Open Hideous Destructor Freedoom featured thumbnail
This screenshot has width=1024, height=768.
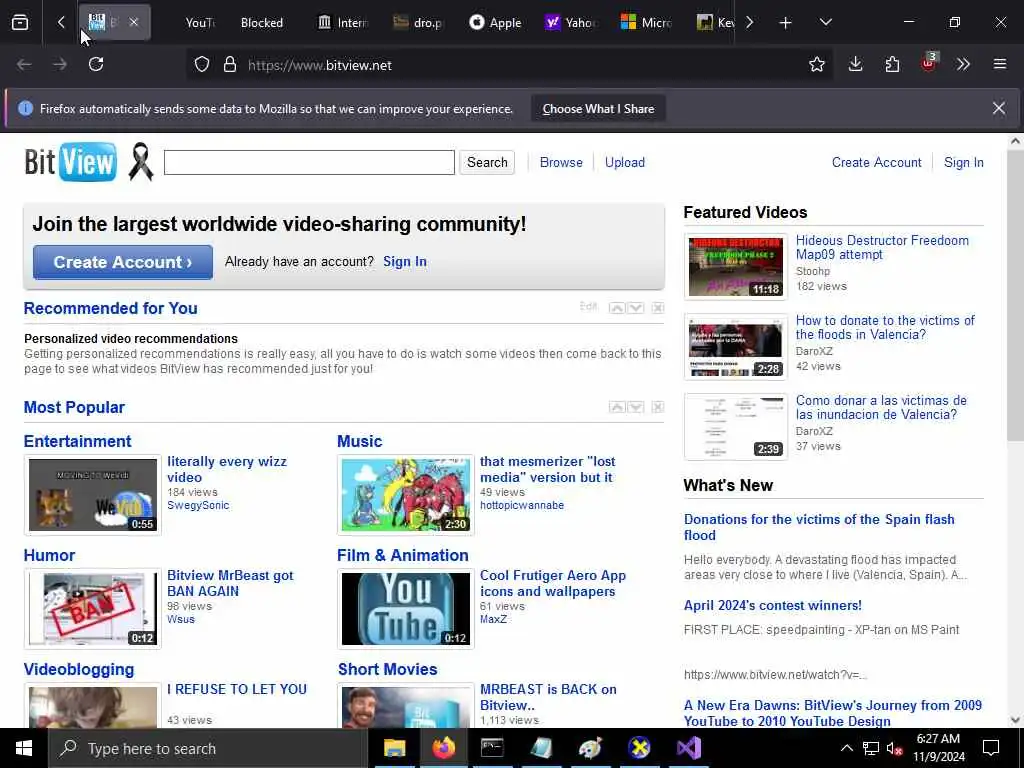coord(735,267)
